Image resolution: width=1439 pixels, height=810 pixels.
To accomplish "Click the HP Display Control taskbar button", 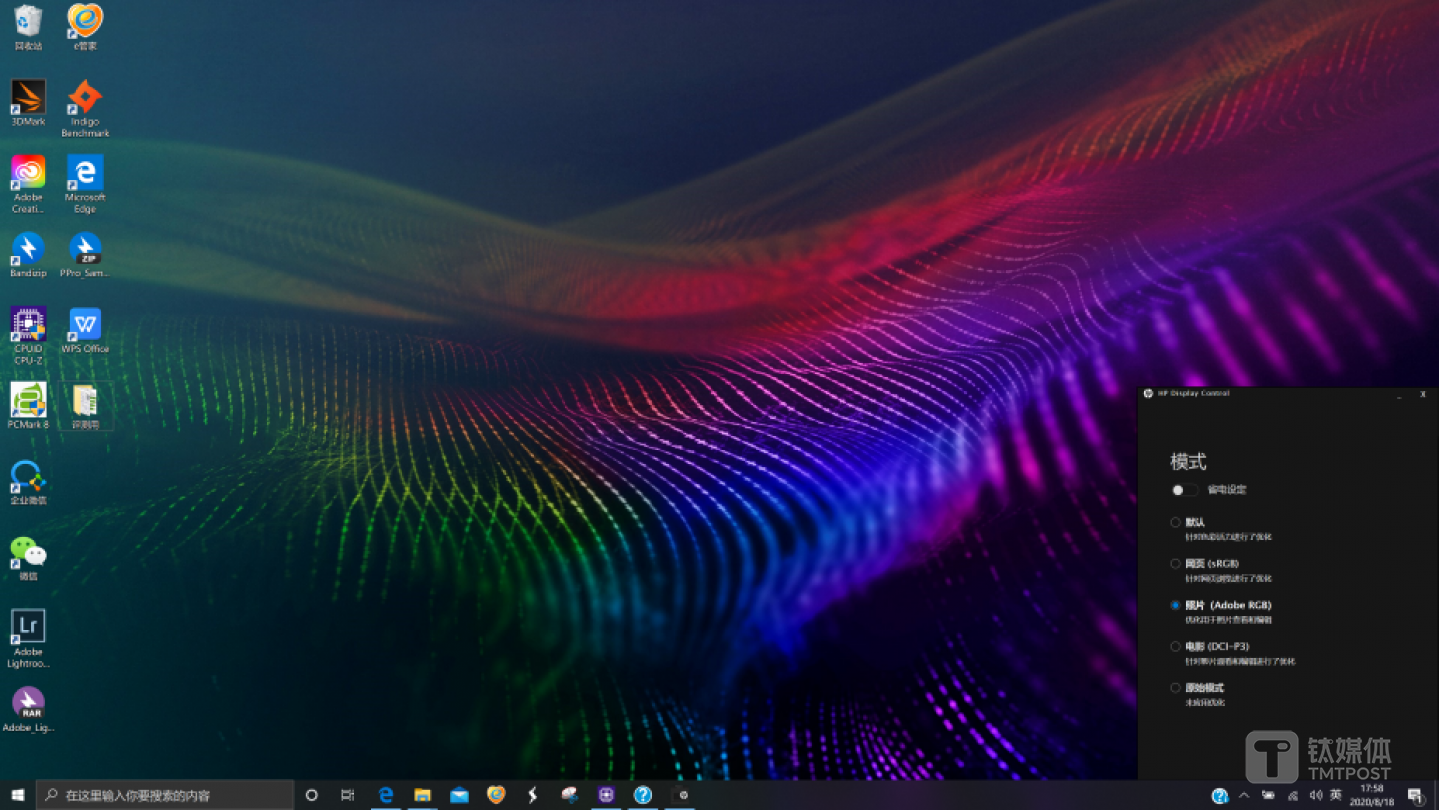I will click(x=683, y=795).
